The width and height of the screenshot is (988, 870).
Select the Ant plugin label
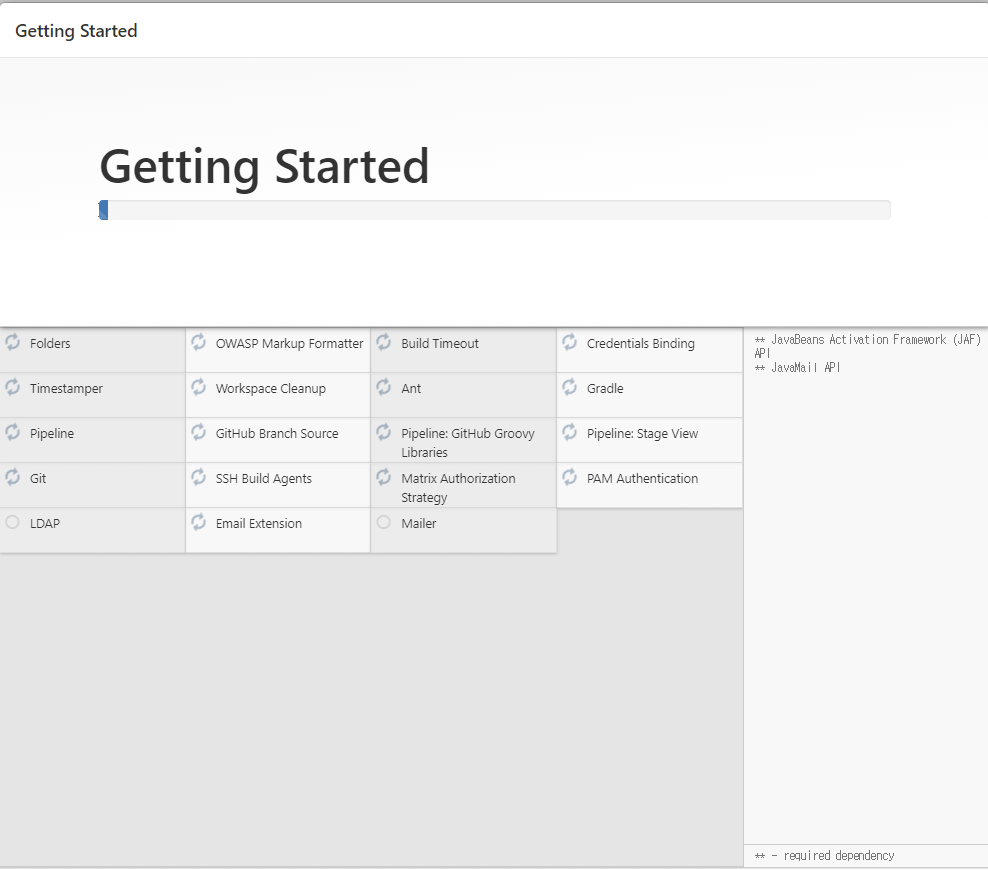click(411, 389)
